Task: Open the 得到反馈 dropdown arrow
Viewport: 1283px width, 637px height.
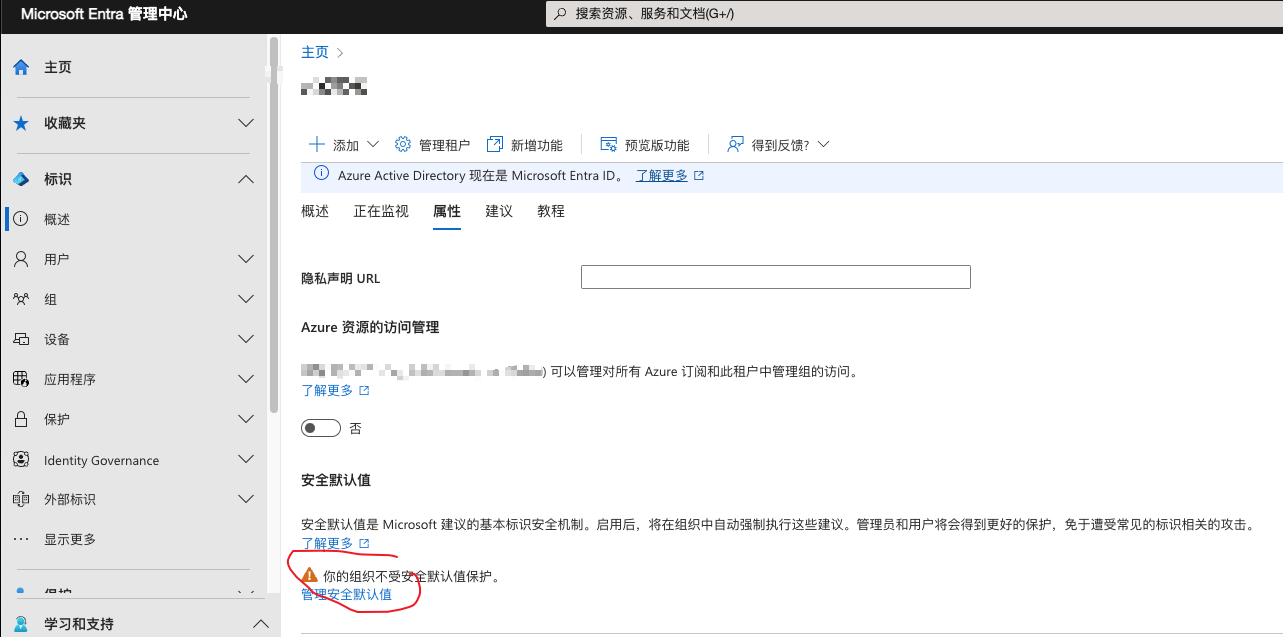Action: coord(823,144)
